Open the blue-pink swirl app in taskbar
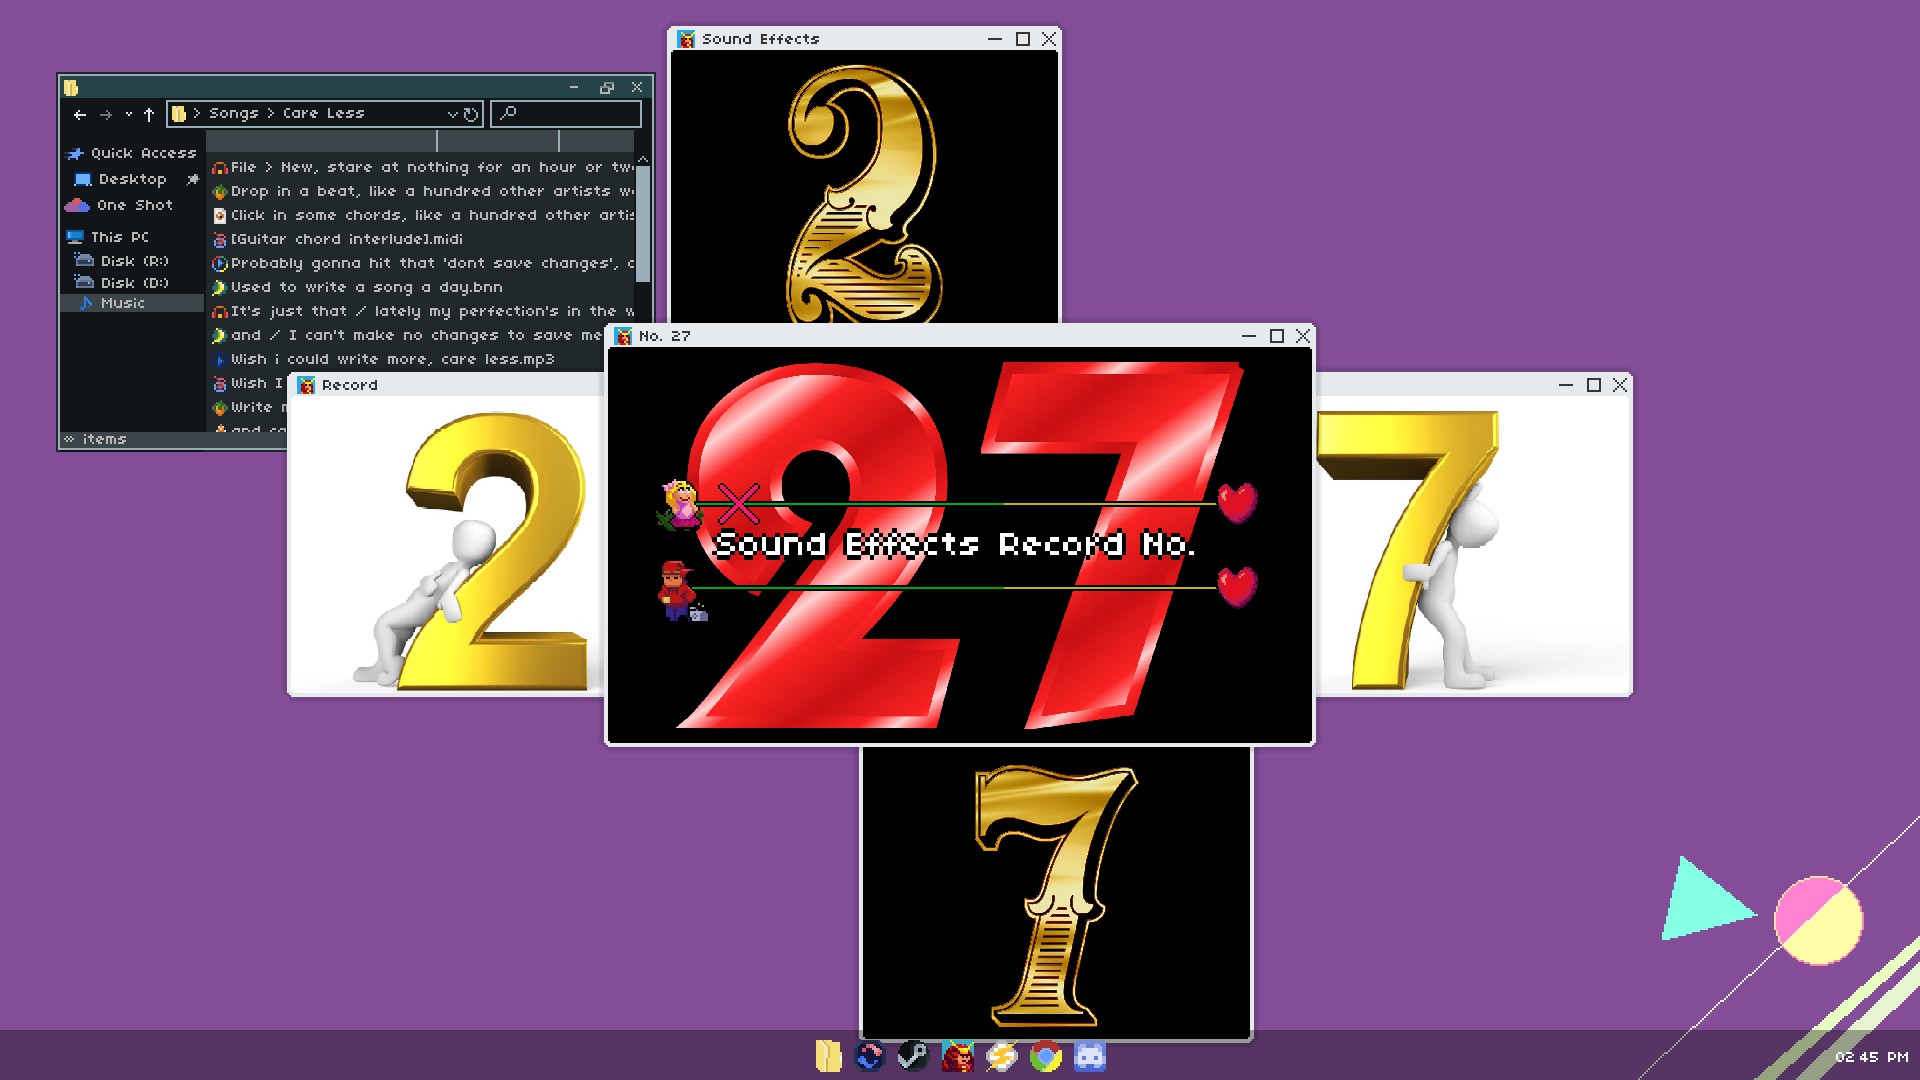The height and width of the screenshot is (1080, 1920). (x=870, y=1056)
